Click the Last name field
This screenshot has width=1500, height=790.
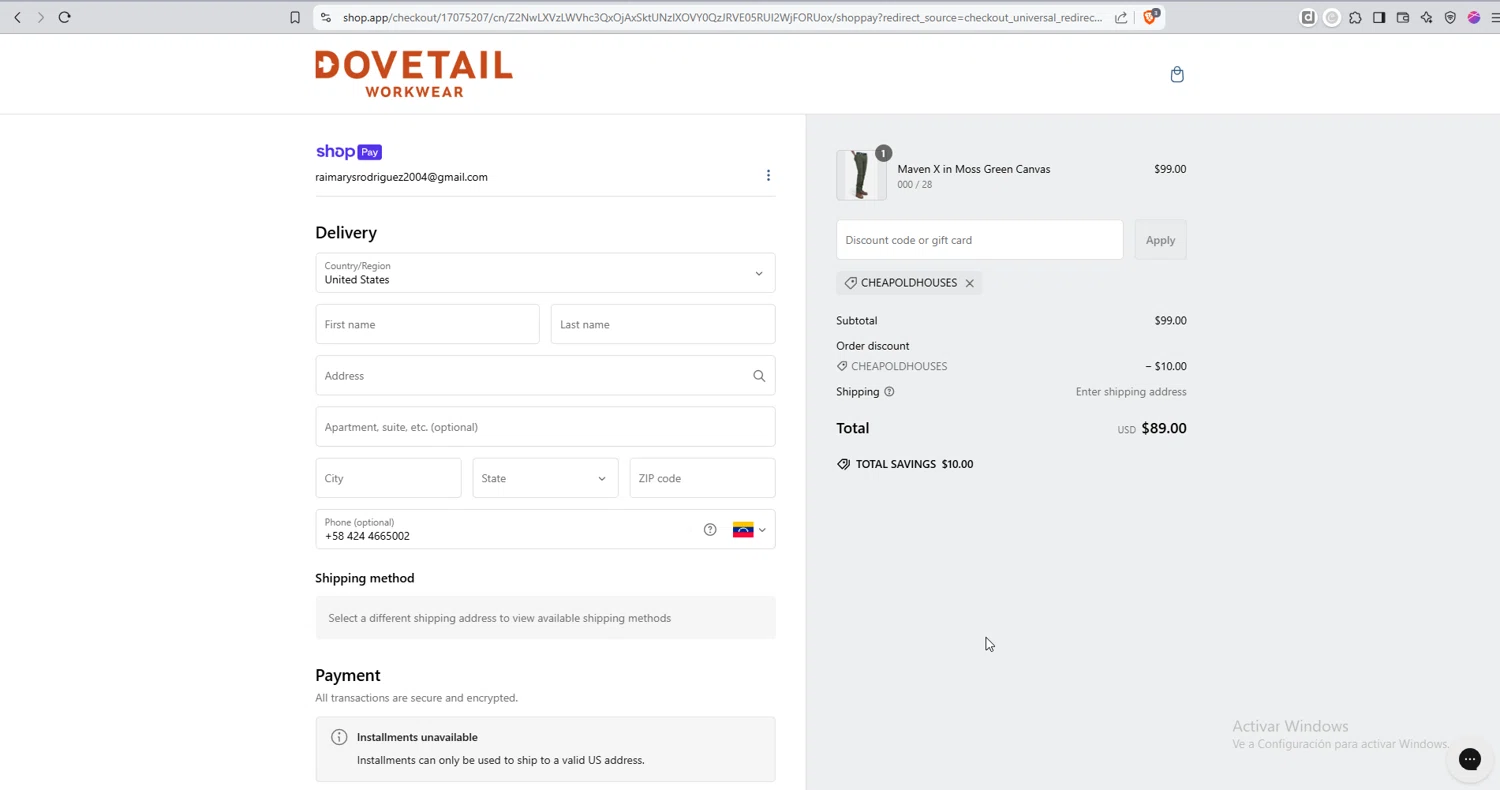click(x=663, y=324)
